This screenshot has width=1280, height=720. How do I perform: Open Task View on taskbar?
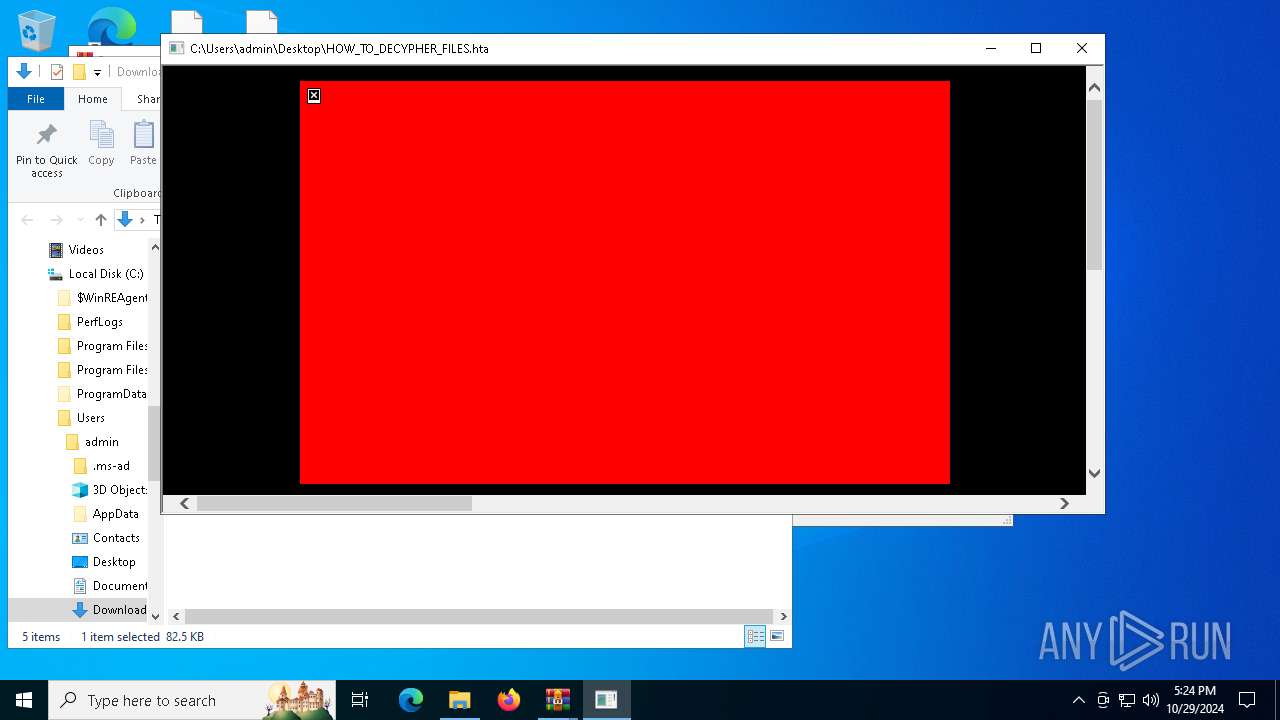click(360, 700)
